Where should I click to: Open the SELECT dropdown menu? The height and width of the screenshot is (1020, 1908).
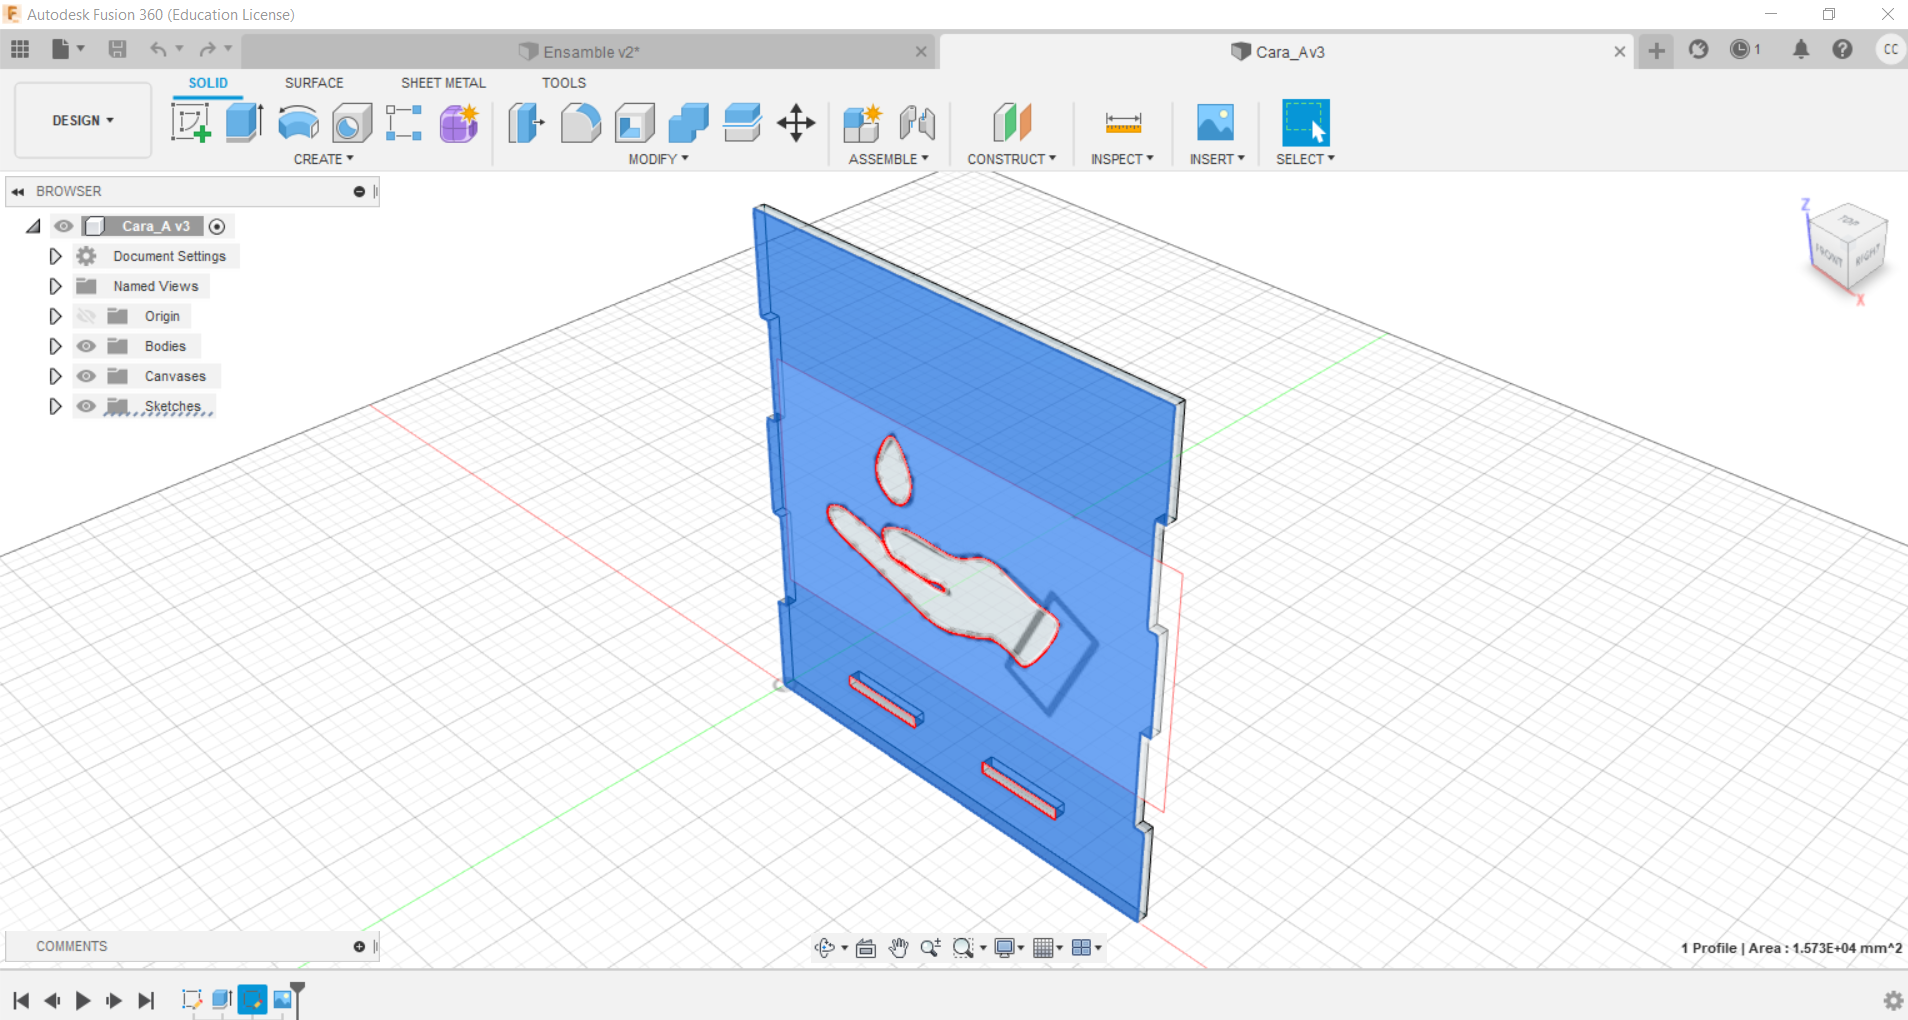point(1305,159)
